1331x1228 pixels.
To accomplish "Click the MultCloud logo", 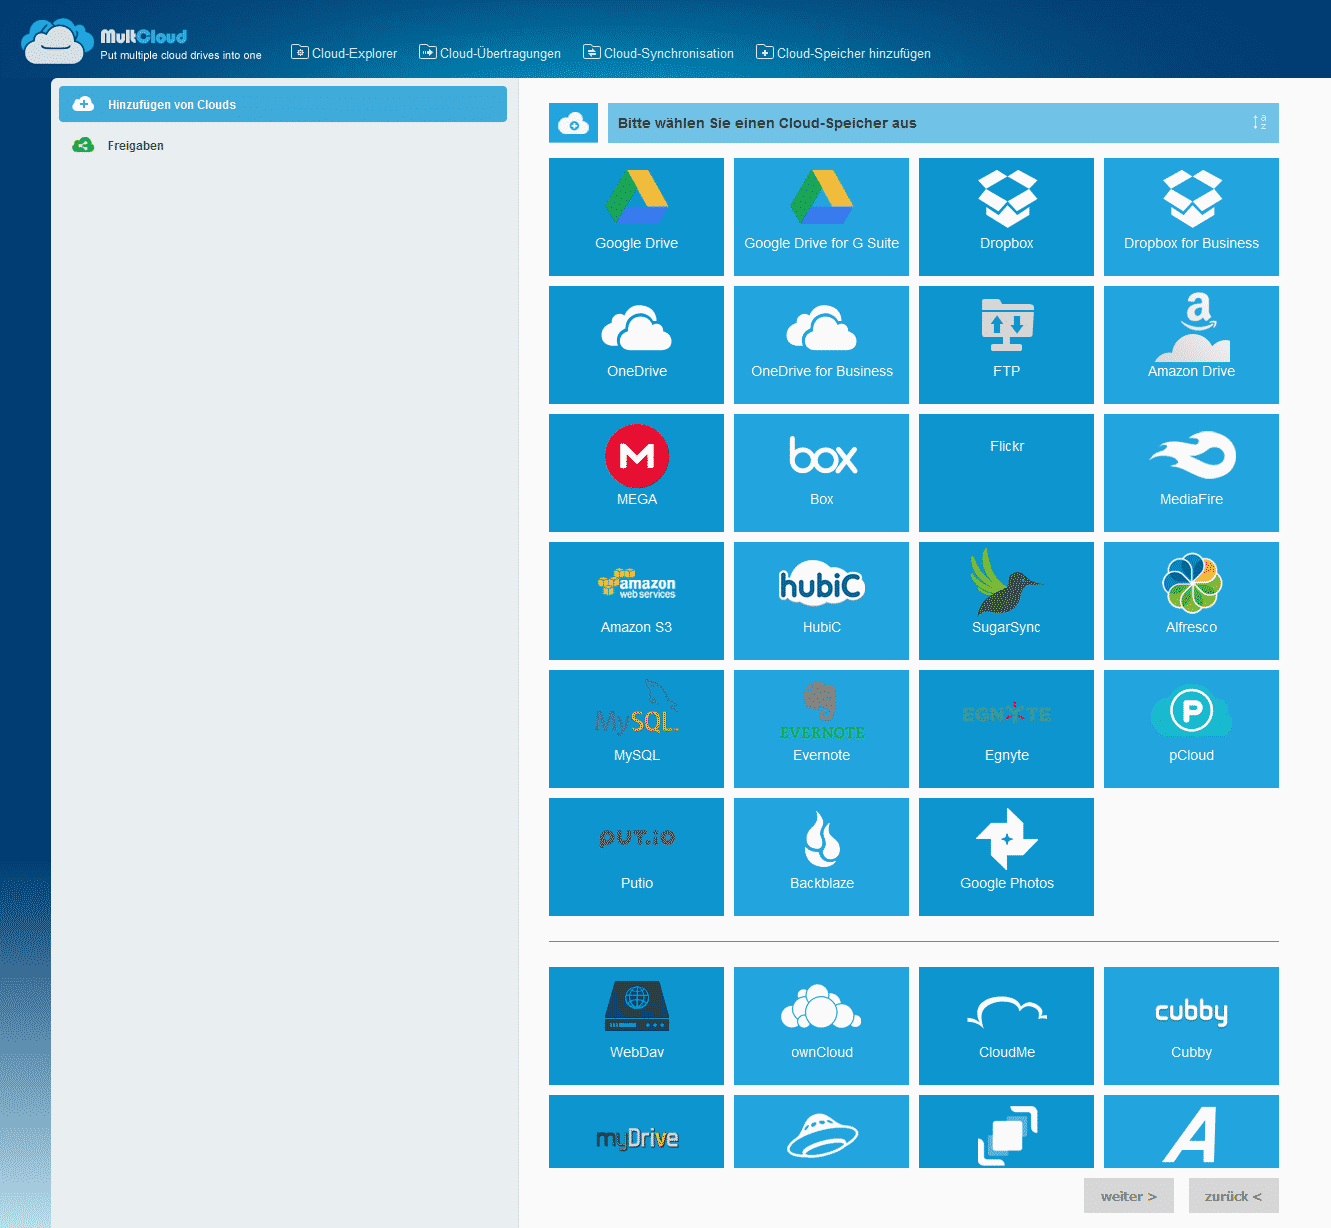I will (x=140, y=42).
